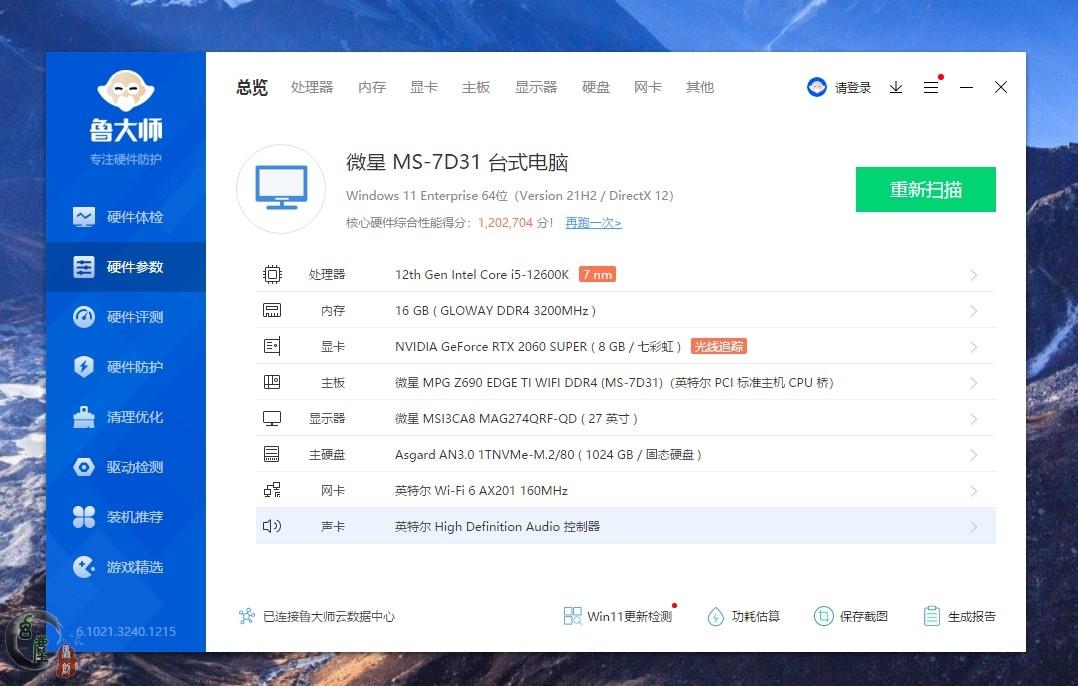Click the download arrow icon in title bar
The image size is (1078, 686).
896,88
